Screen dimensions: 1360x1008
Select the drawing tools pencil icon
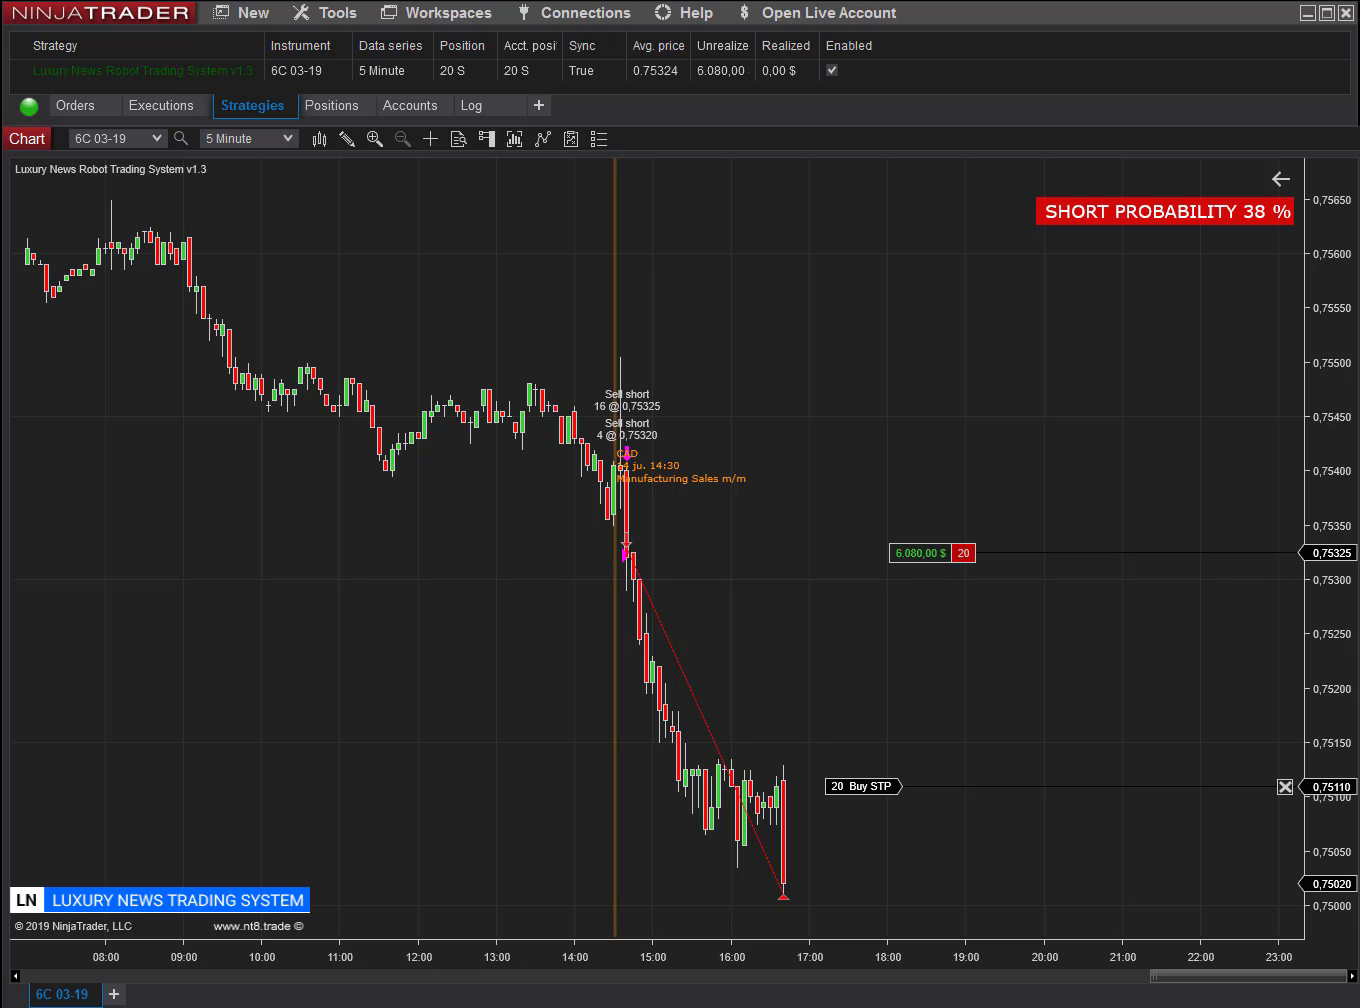point(347,139)
